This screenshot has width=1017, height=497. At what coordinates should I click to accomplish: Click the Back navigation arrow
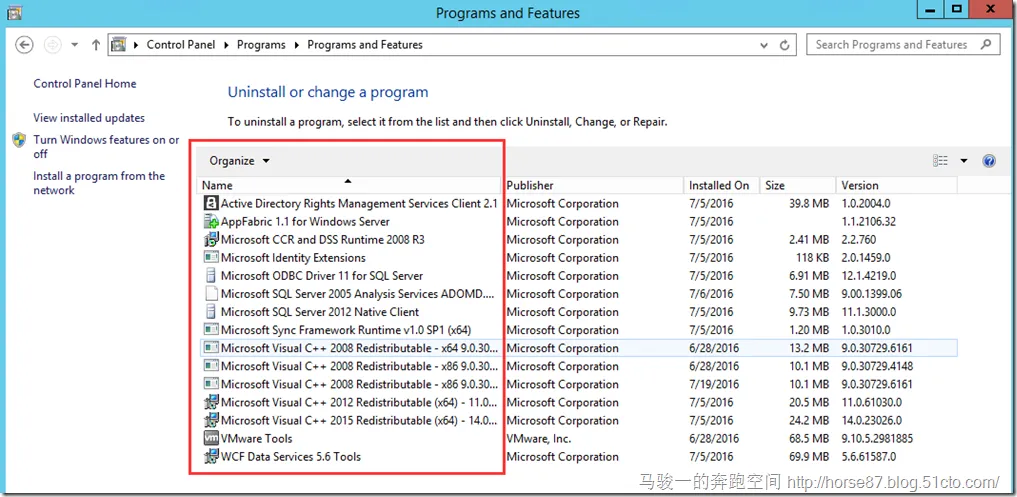[x=25, y=45]
